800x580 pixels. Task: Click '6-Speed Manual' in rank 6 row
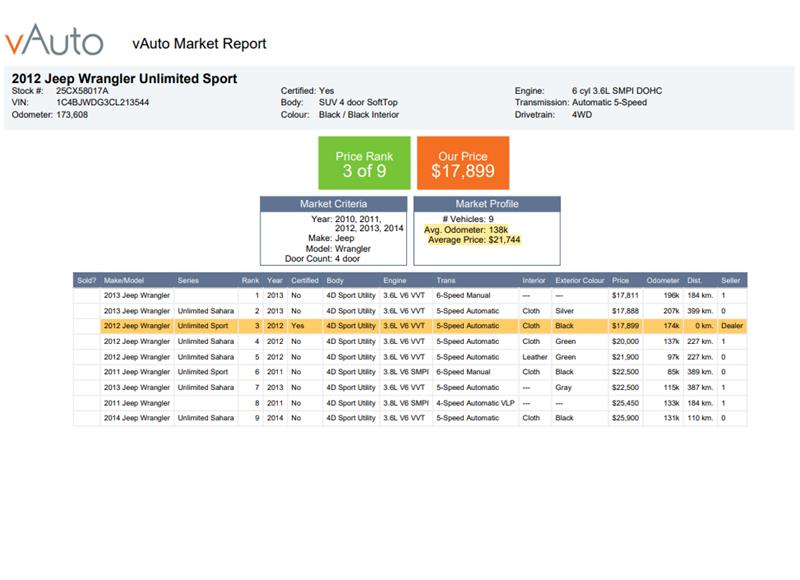(x=463, y=372)
